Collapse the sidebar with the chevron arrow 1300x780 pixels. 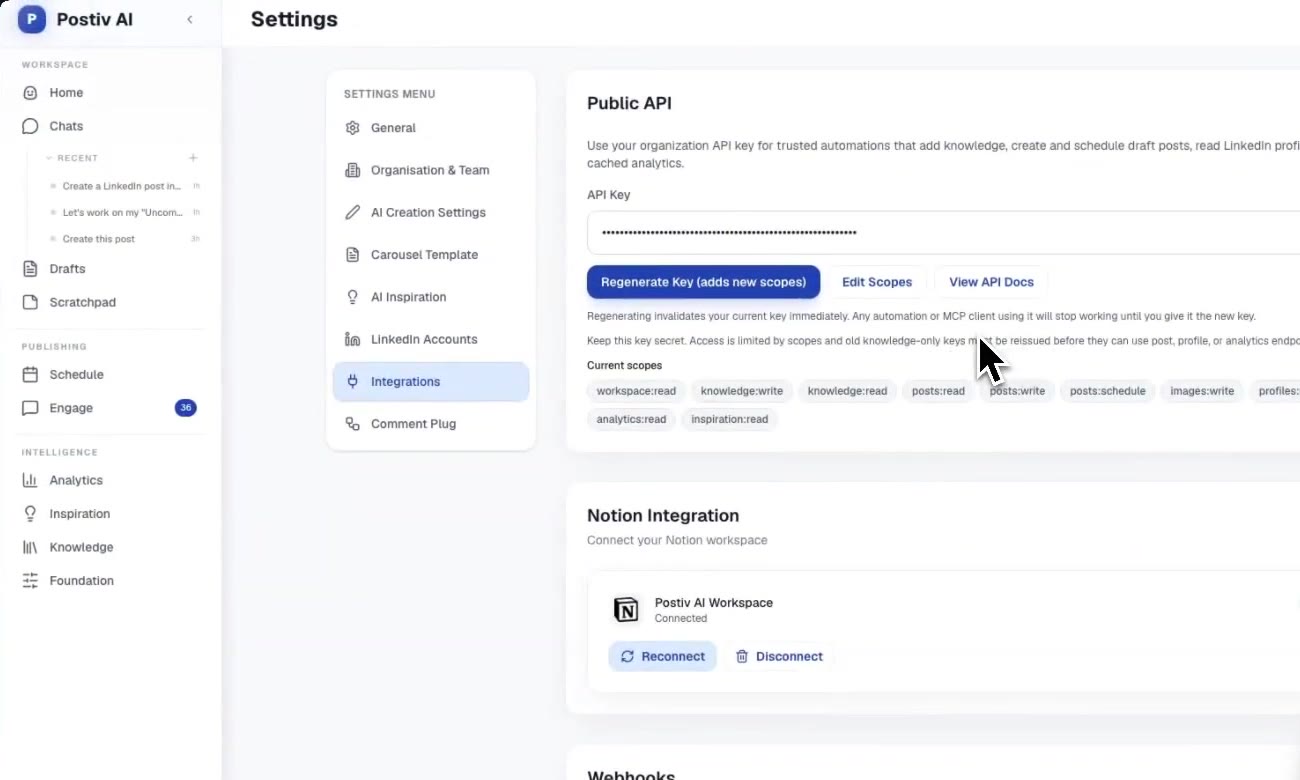point(190,19)
